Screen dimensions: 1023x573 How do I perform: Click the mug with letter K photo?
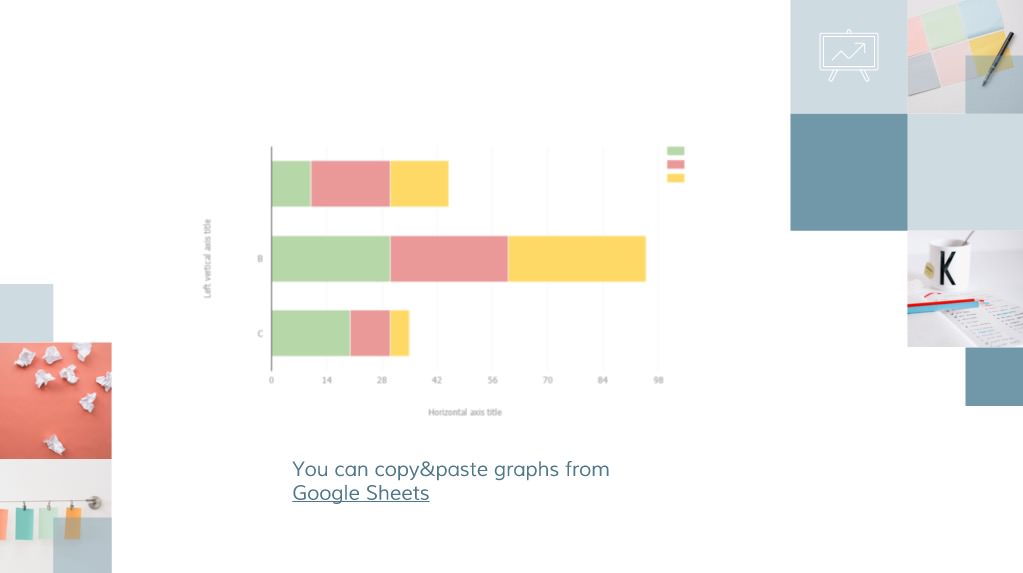coord(965,288)
